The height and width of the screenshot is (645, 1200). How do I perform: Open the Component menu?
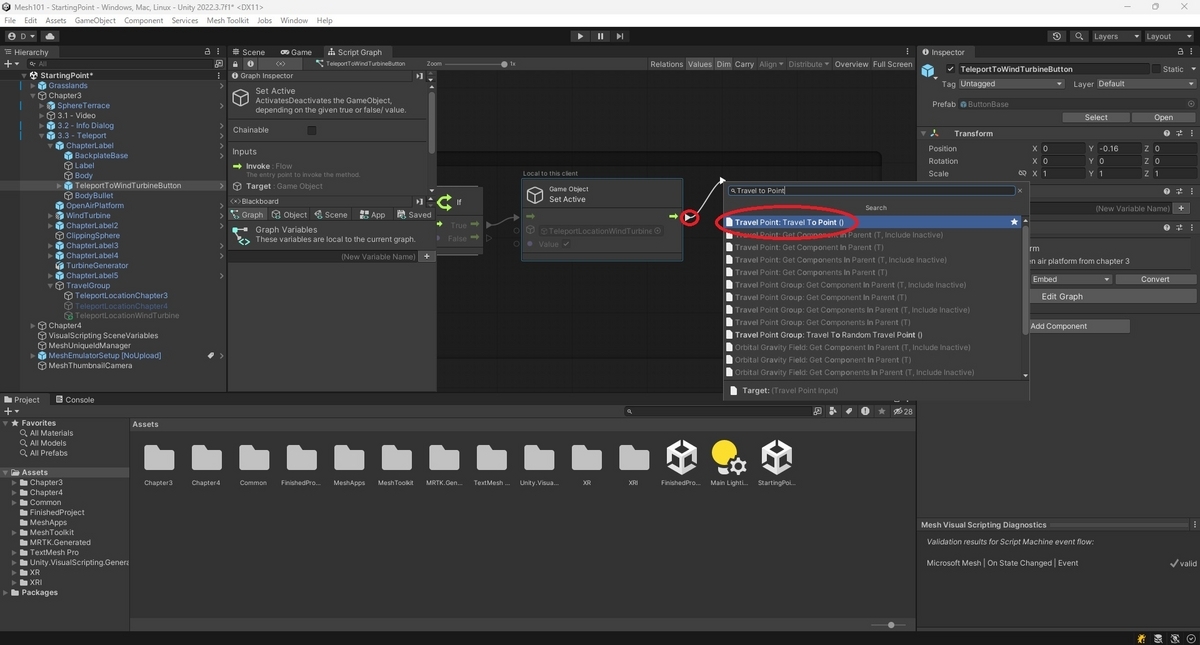tap(143, 20)
